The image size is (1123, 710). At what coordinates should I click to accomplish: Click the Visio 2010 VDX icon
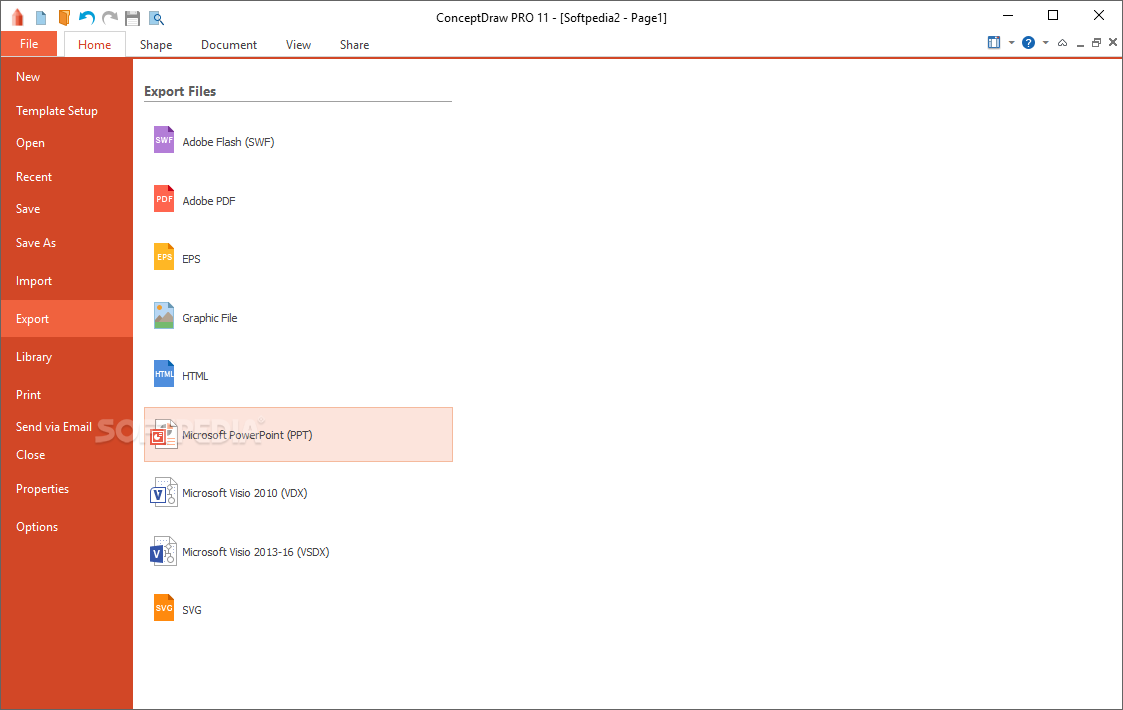163,492
